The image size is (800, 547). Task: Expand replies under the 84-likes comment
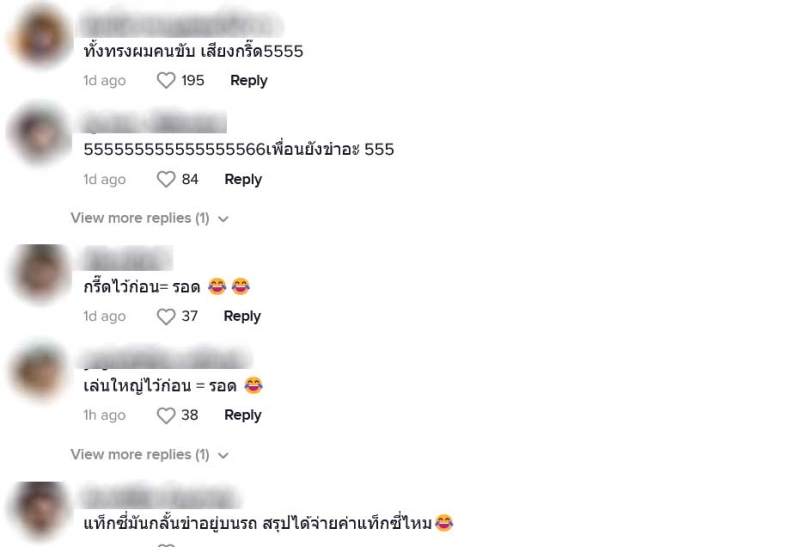[x=140, y=218]
